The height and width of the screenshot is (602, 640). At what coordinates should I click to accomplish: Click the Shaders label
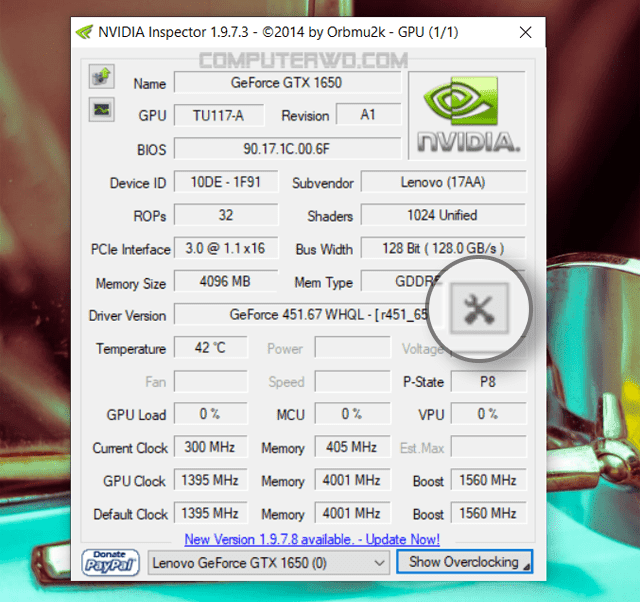[x=330, y=216]
